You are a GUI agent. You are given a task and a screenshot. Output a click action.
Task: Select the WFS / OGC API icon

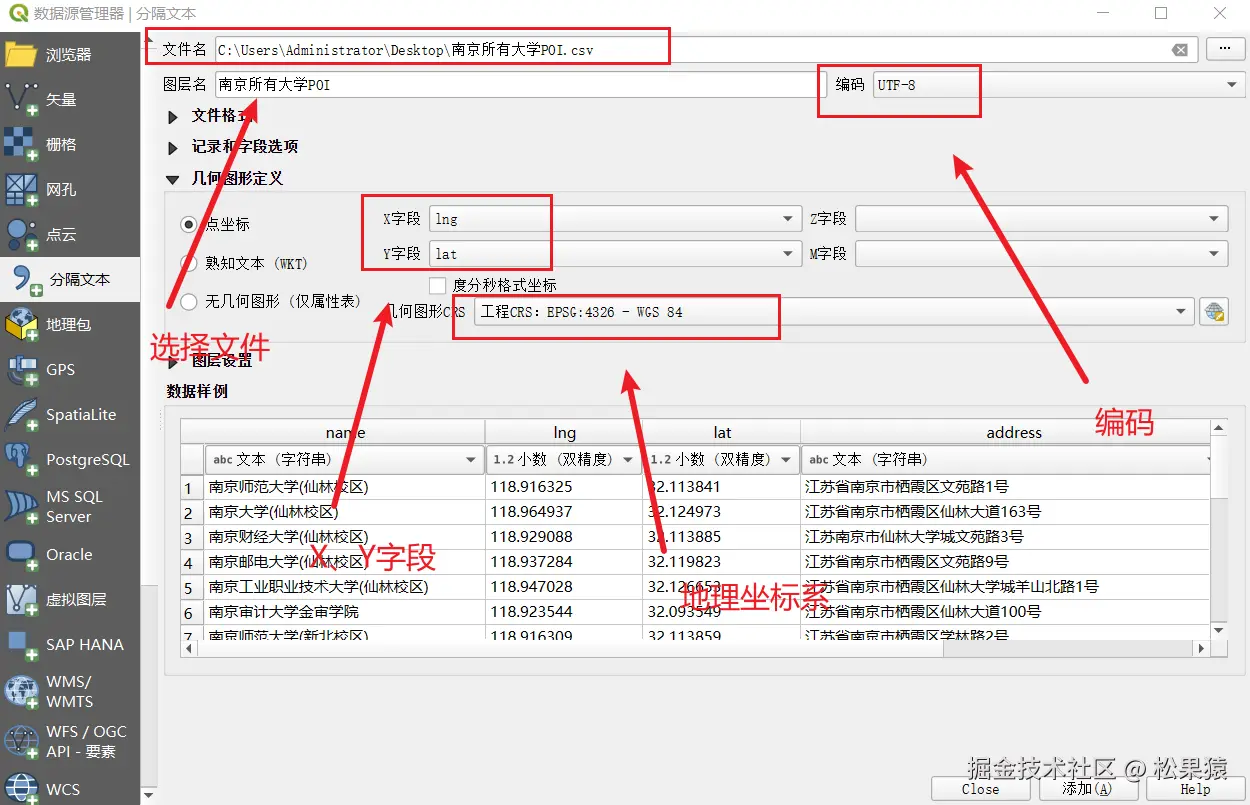[21, 741]
